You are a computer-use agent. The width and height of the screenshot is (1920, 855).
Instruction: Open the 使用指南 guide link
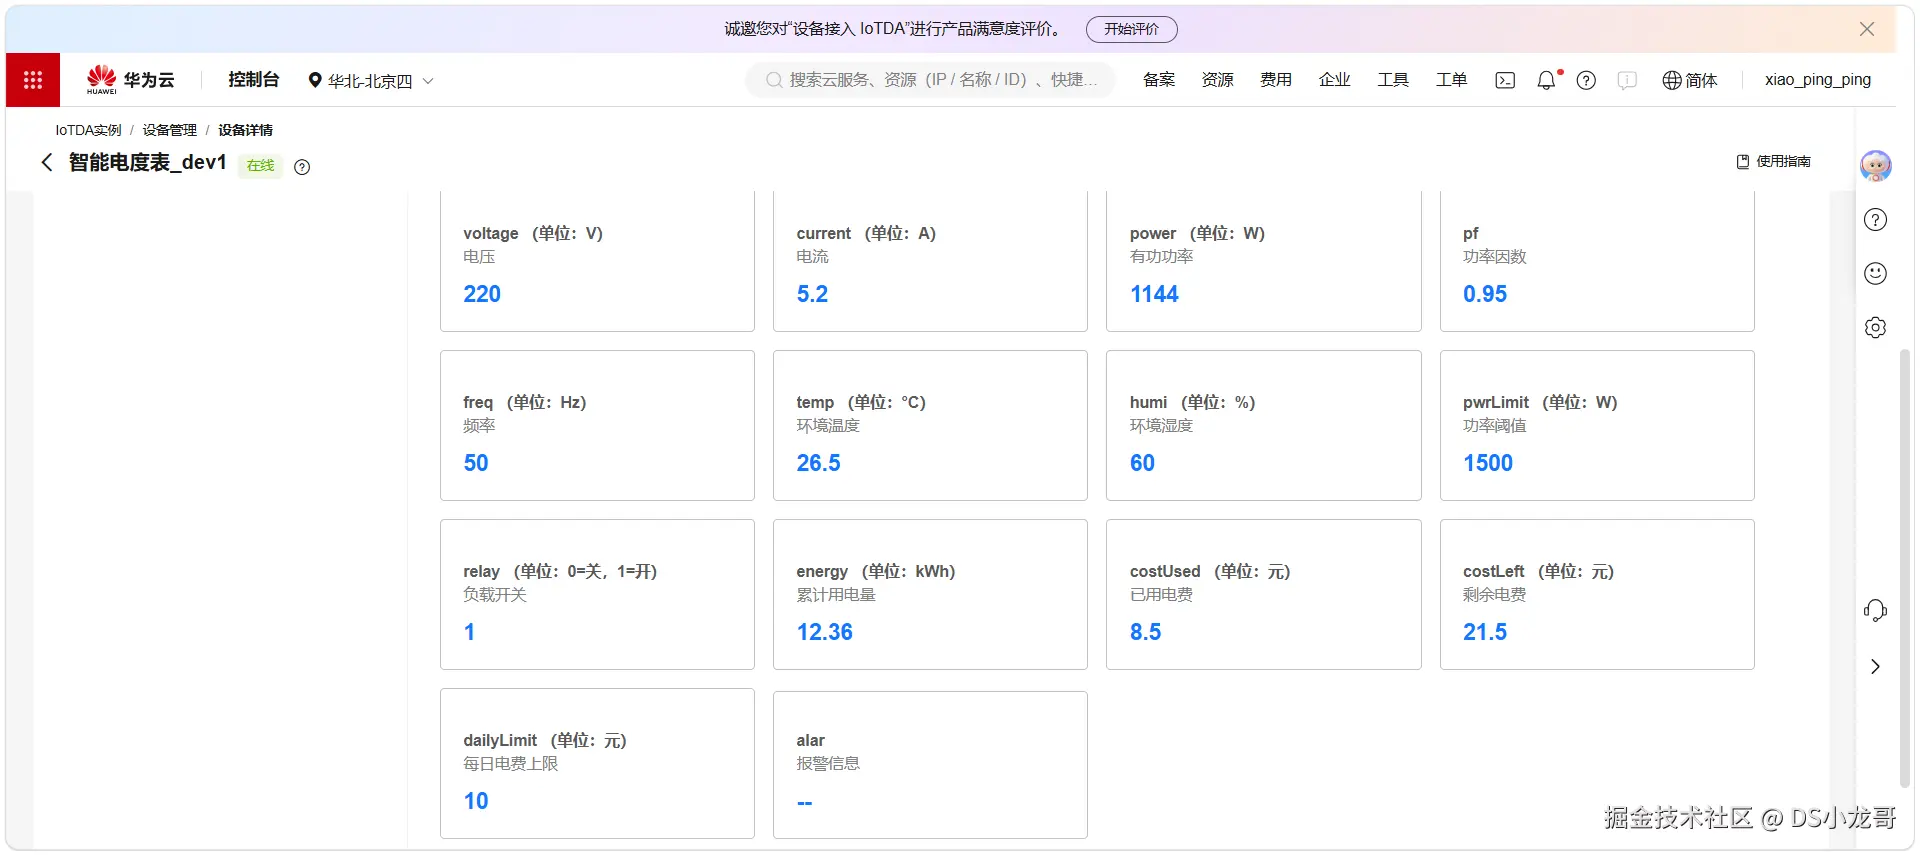pos(1773,161)
